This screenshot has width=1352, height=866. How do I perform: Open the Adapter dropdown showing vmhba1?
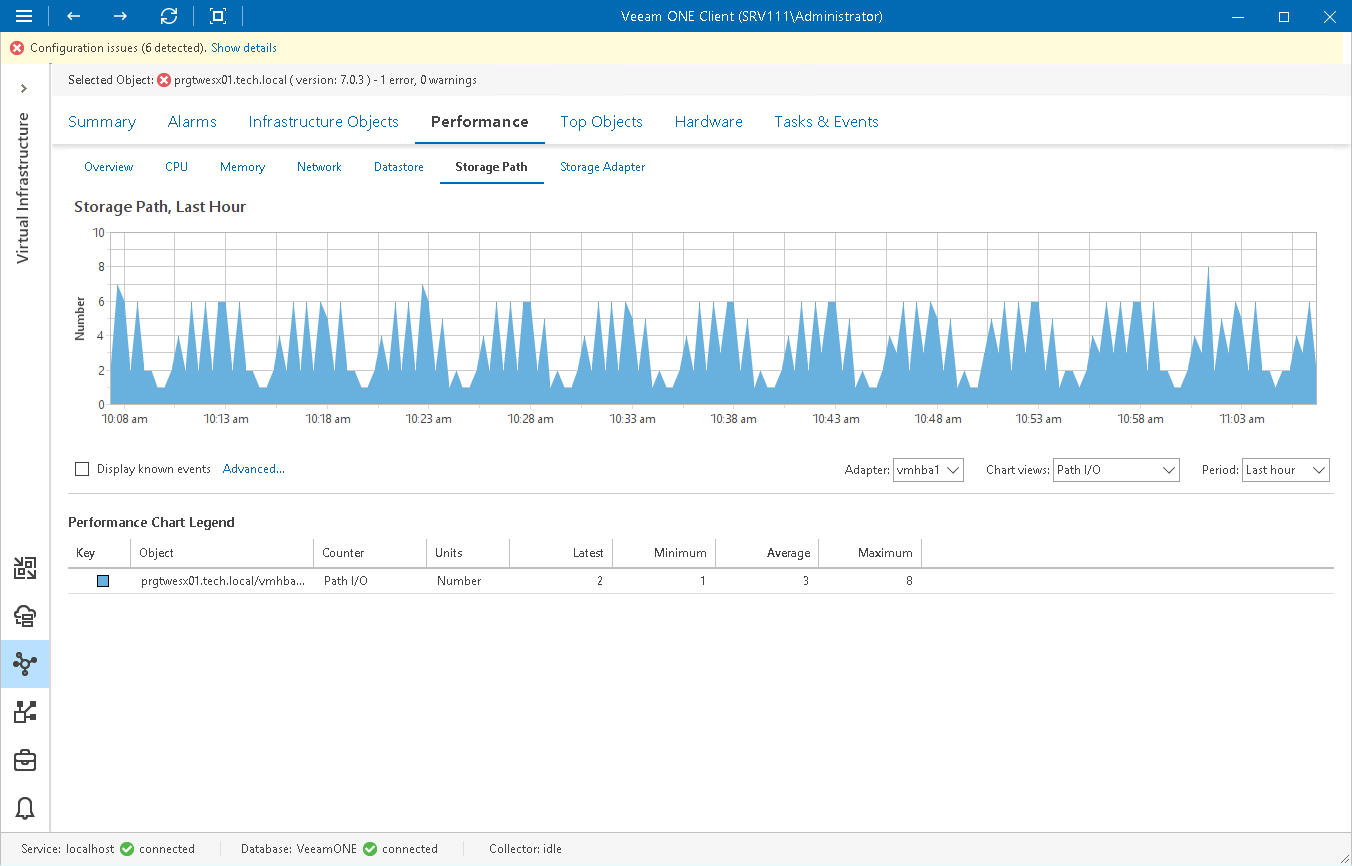(928, 469)
